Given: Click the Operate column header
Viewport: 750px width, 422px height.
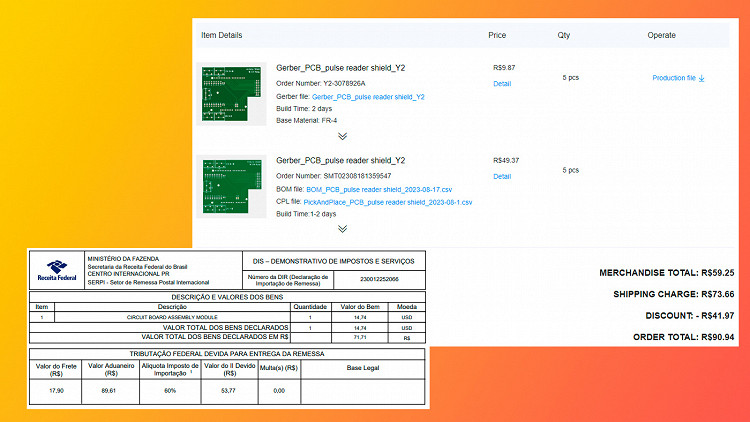Looking at the screenshot, I should 662,35.
